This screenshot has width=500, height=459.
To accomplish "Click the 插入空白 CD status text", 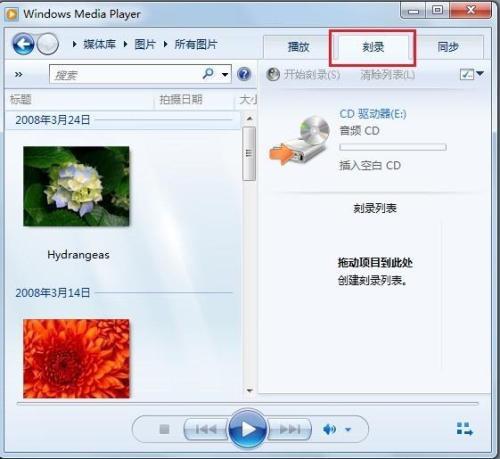I will pyautogui.click(x=370, y=165).
